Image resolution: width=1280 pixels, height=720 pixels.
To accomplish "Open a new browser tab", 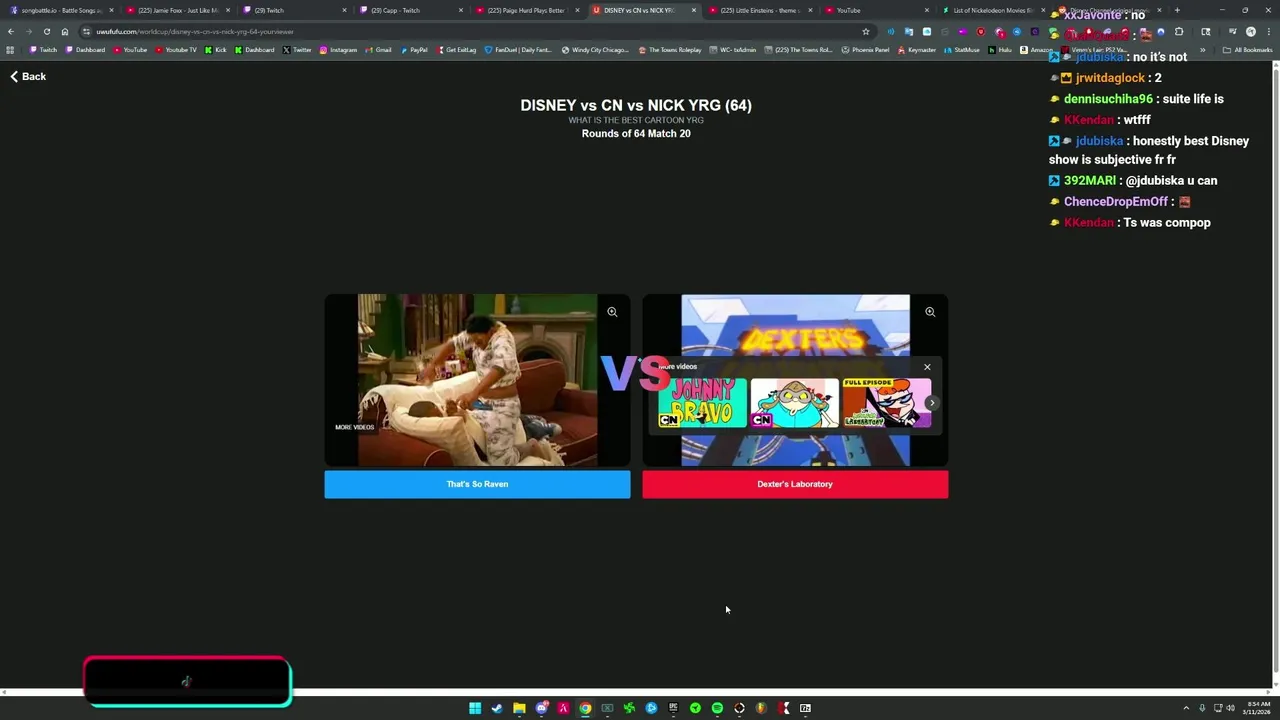I will (1177, 10).
